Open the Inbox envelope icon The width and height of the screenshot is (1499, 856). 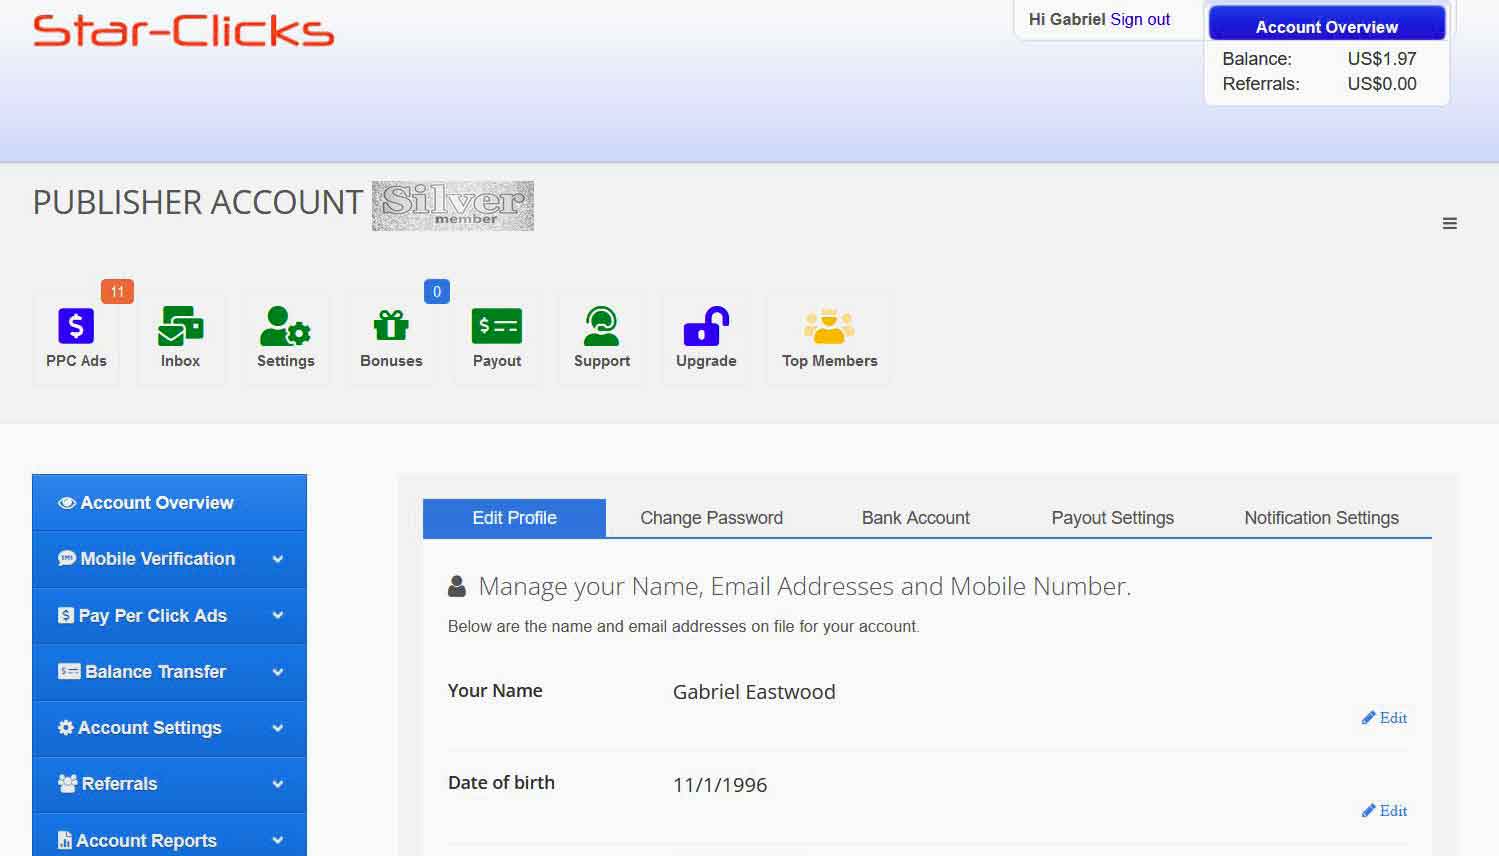181,326
